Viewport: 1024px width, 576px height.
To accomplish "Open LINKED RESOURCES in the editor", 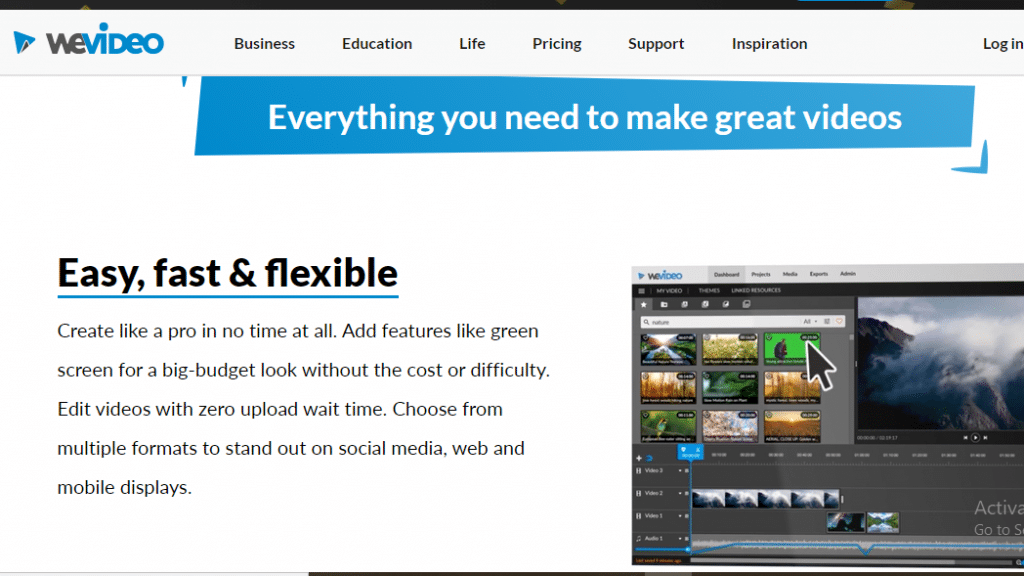I will tap(756, 290).
